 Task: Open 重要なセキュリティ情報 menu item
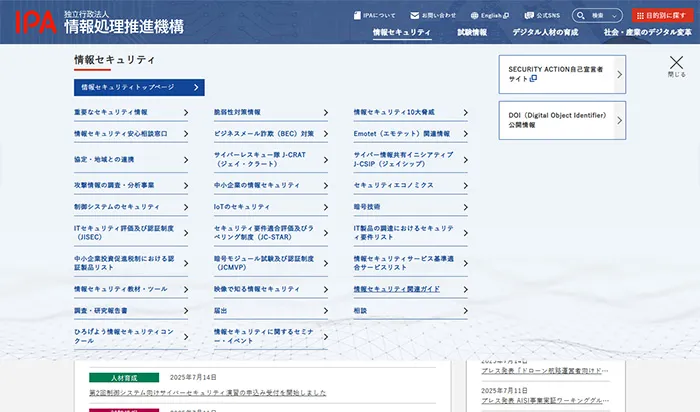(x=131, y=112)
